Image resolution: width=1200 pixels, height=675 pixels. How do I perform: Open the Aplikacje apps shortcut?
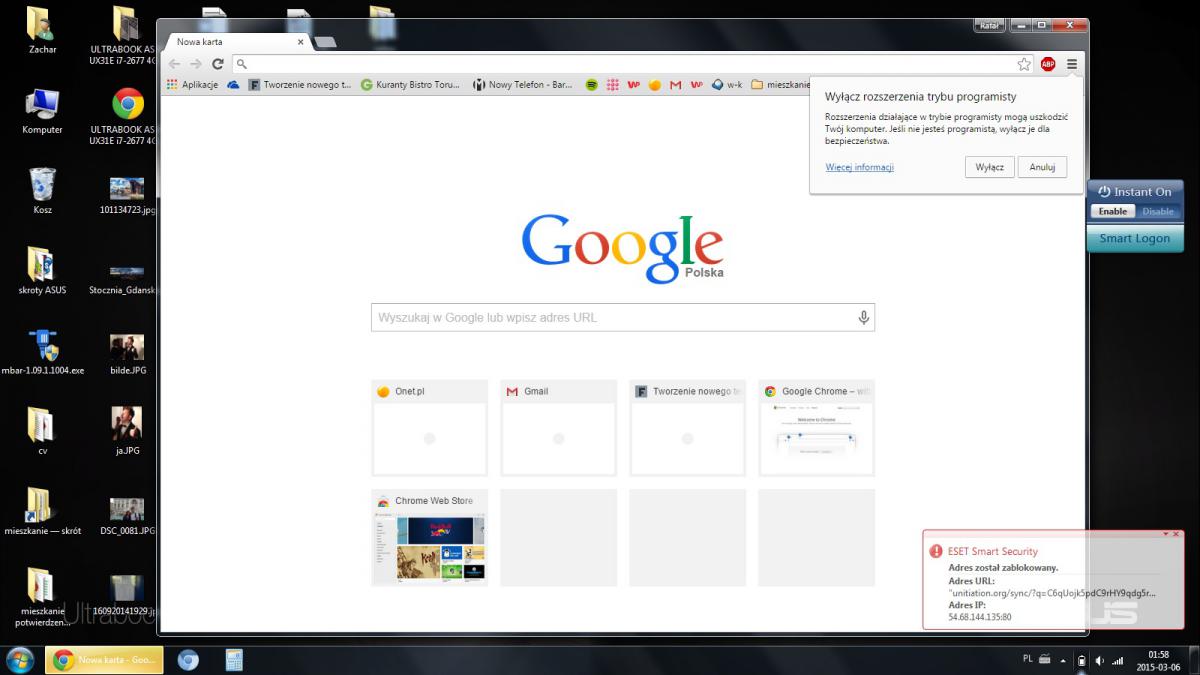[192, 85]
